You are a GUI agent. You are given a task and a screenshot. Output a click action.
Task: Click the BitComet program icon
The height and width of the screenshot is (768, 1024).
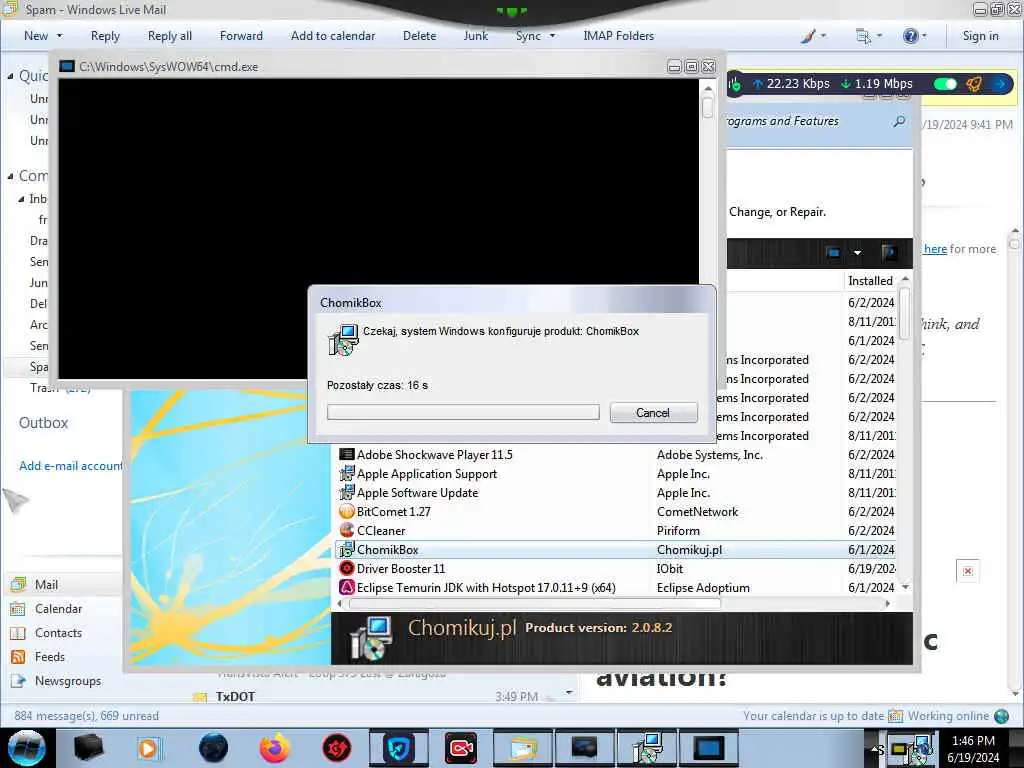[x=347, y=511]
